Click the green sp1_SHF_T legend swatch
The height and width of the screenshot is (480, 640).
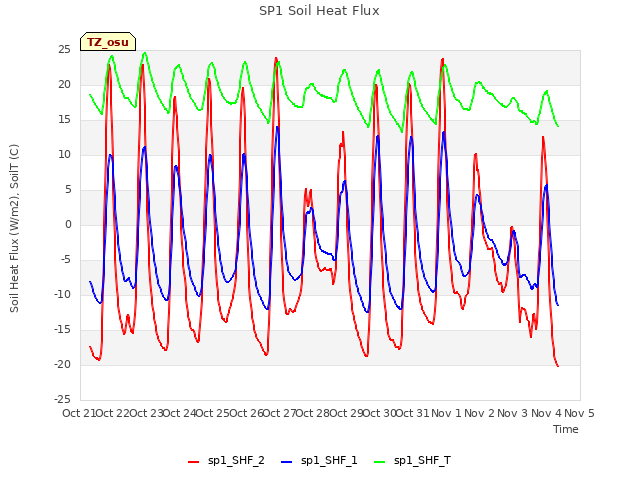[380, 462]
